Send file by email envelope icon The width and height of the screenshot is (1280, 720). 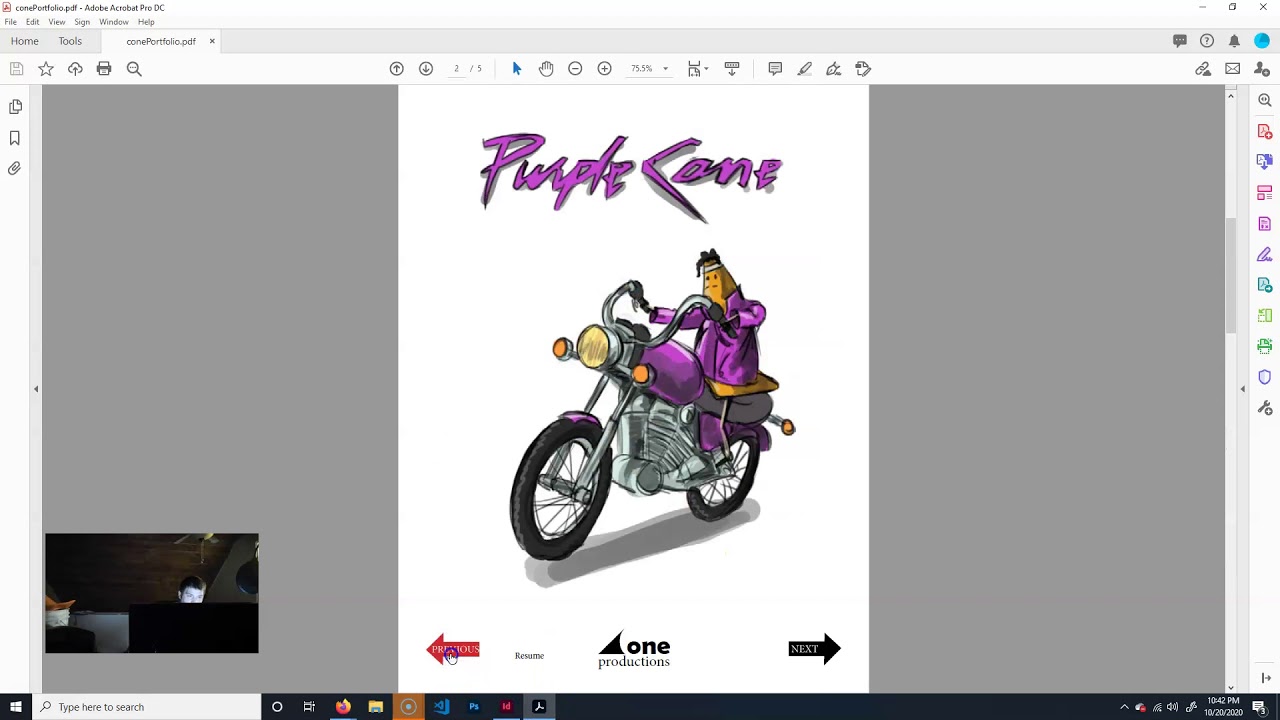(1233, 69)
